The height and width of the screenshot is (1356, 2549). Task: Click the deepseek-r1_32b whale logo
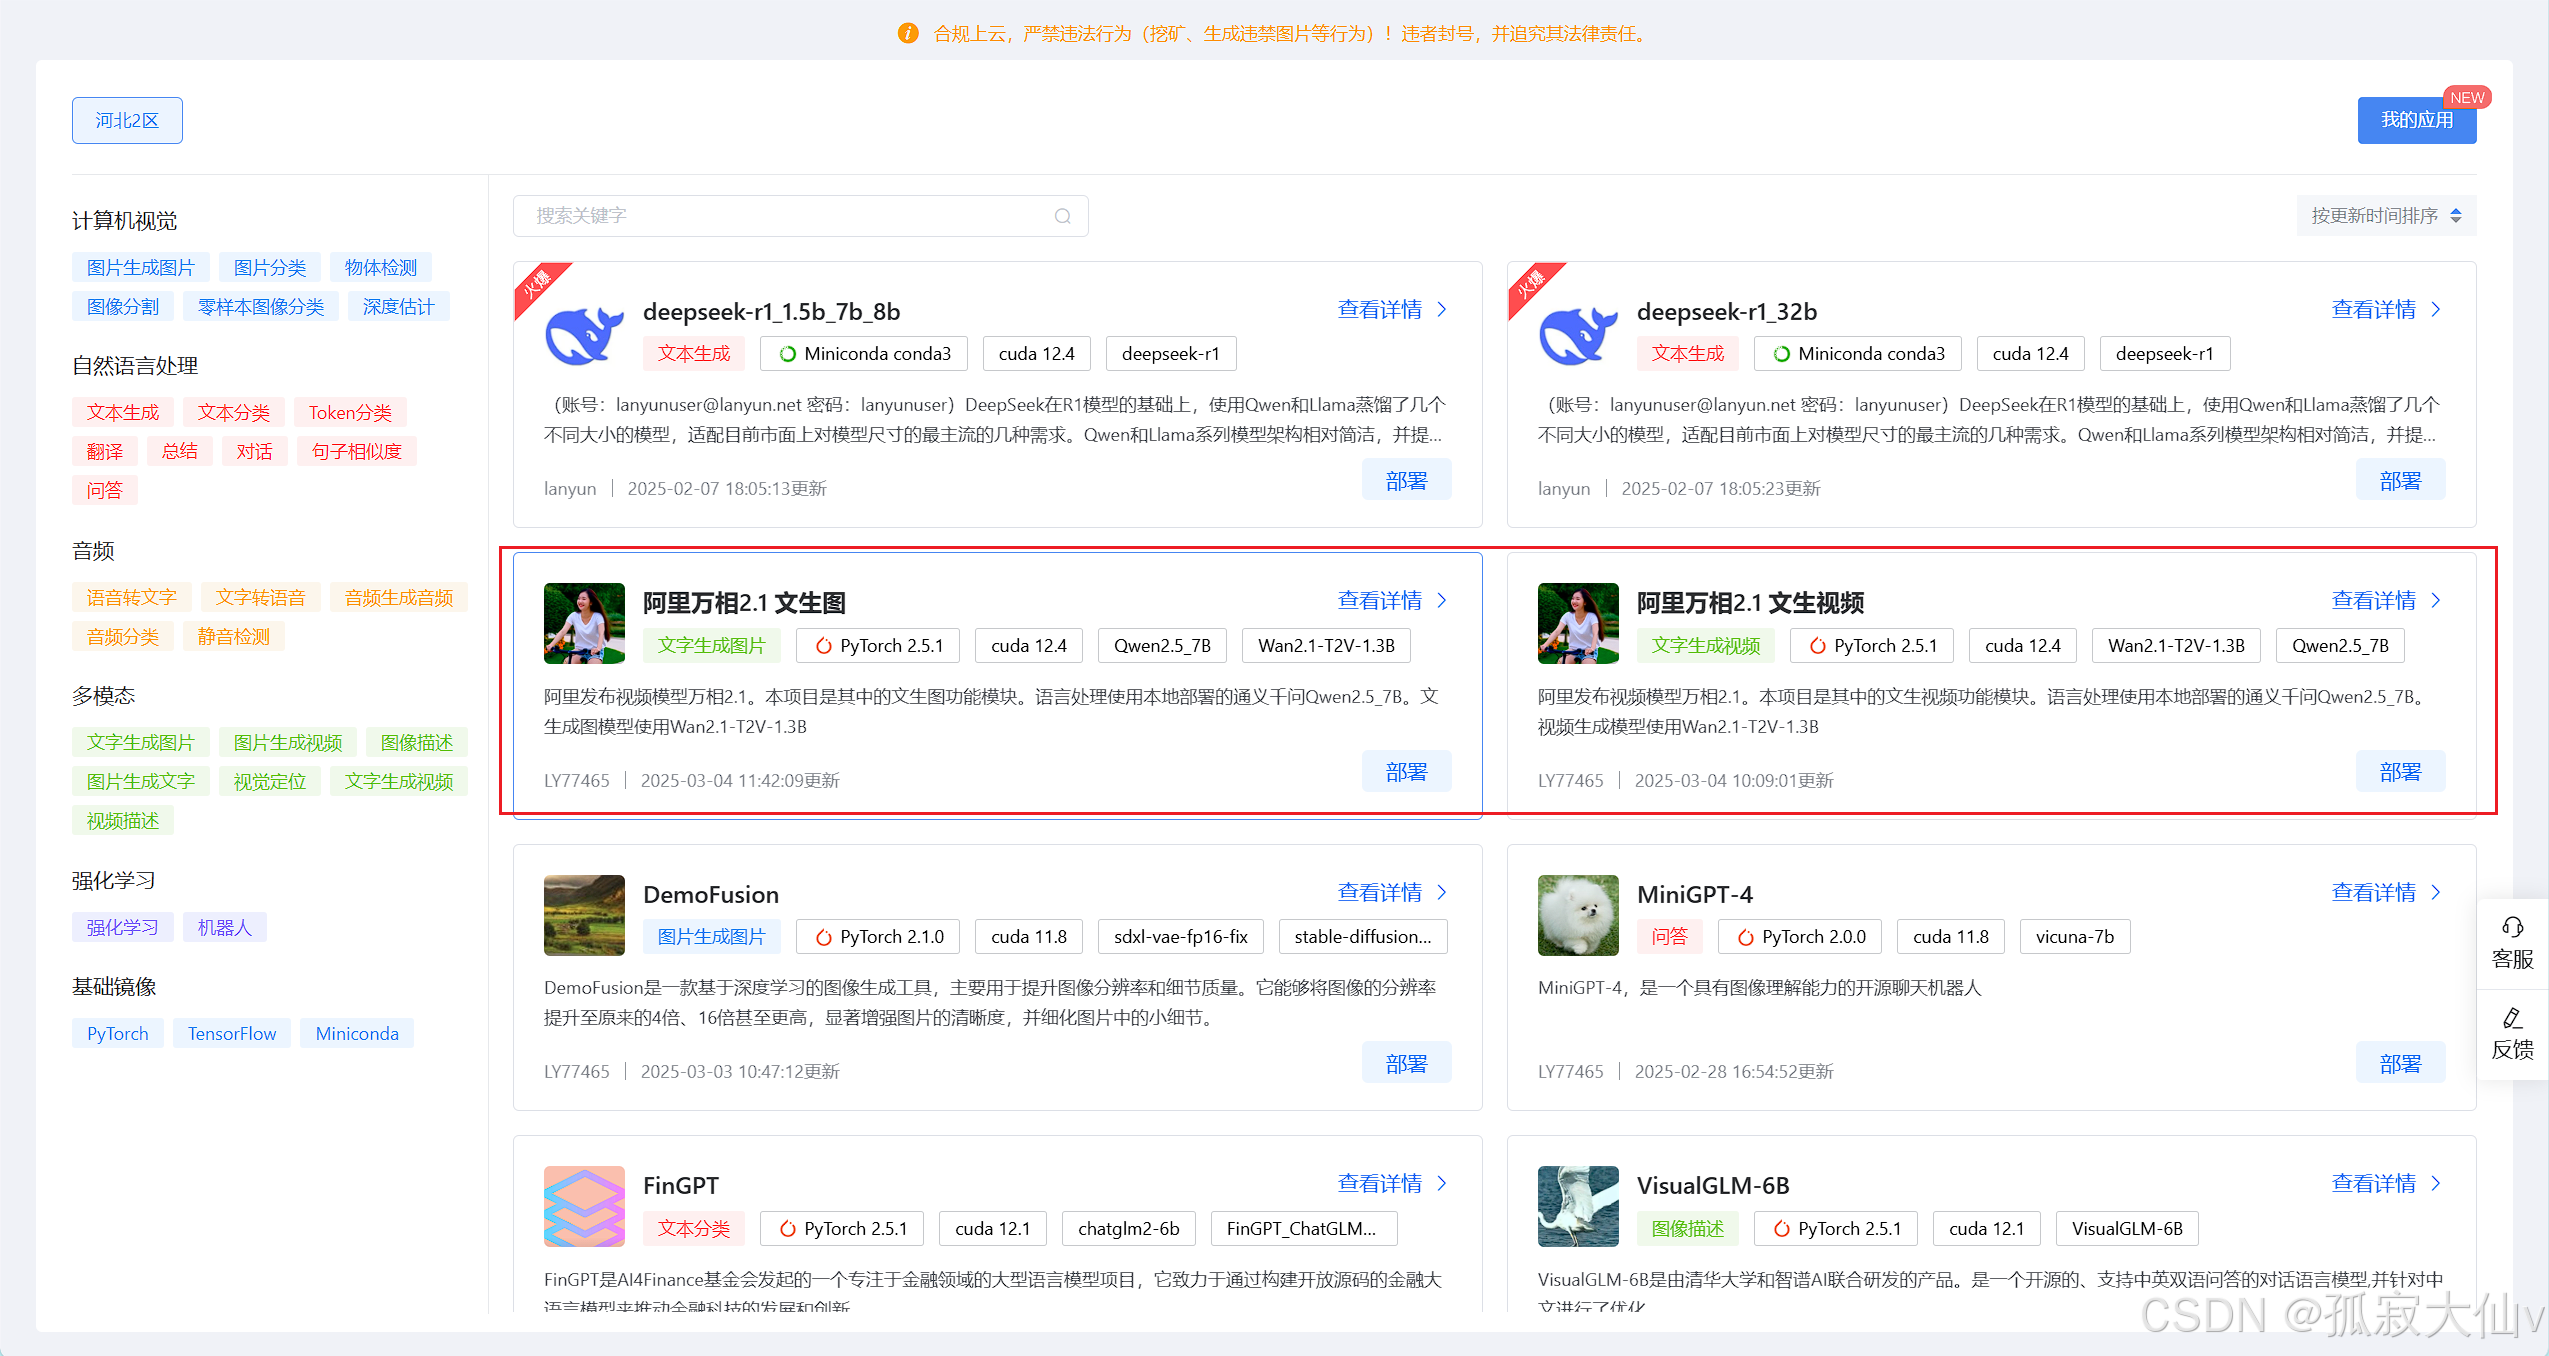click(1577, 333)
